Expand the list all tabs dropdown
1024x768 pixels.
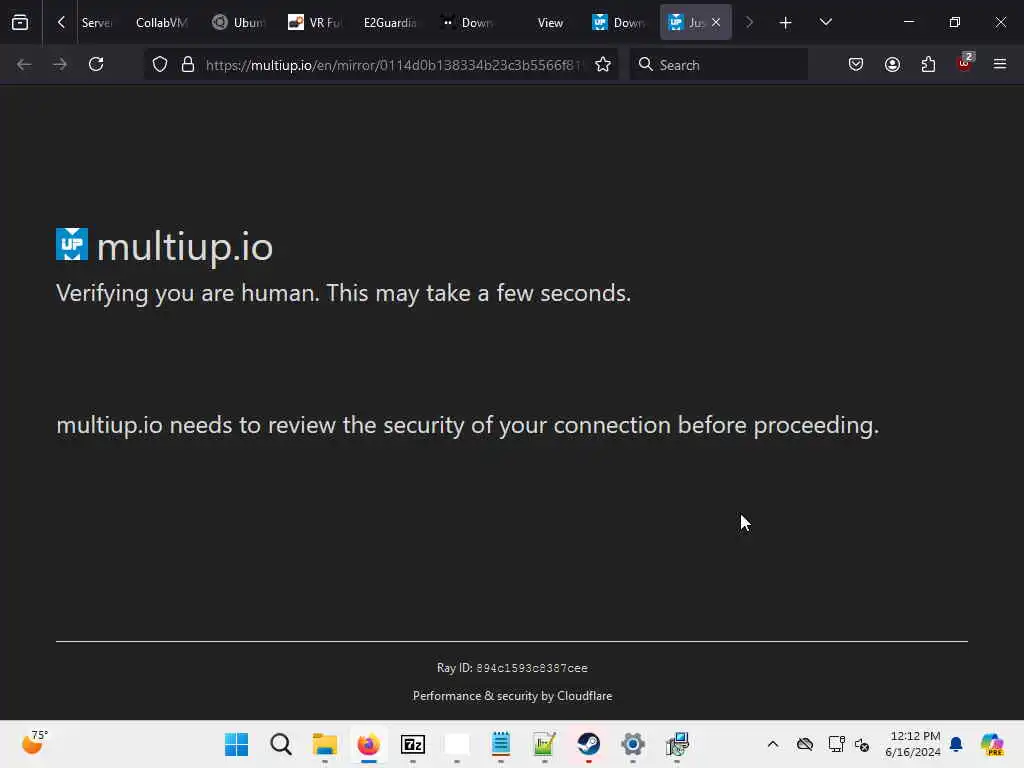(825, 23)
